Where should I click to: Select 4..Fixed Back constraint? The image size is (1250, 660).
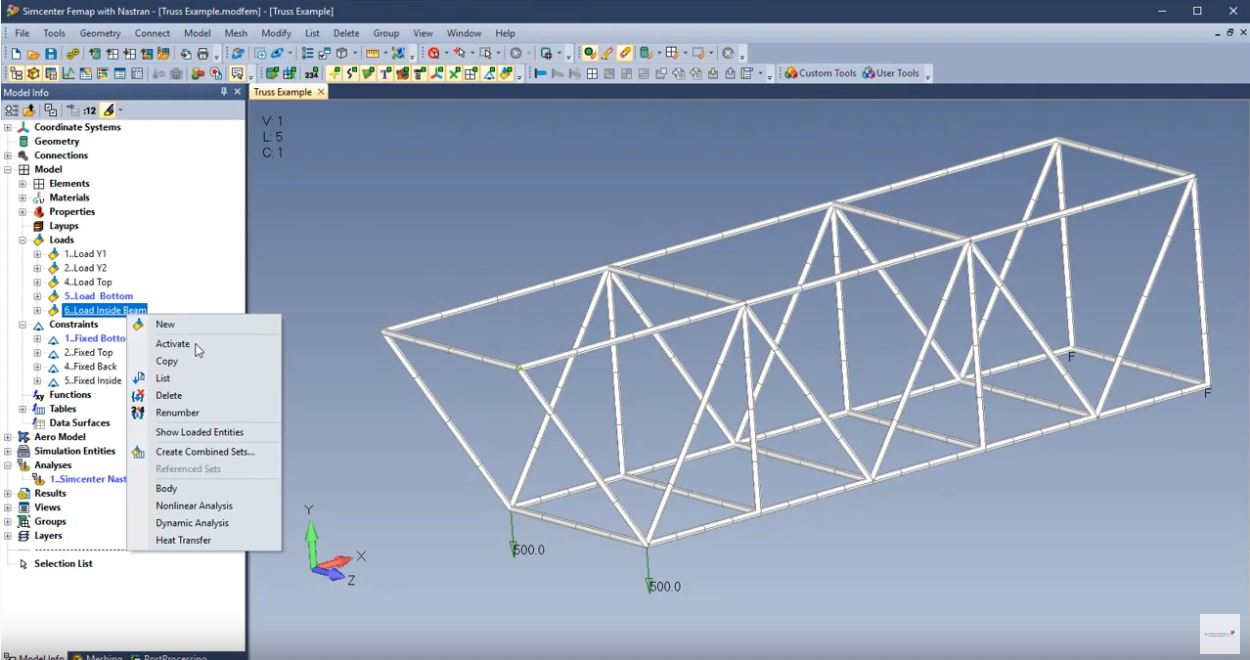pyautogui.click(x=90, y=367)
